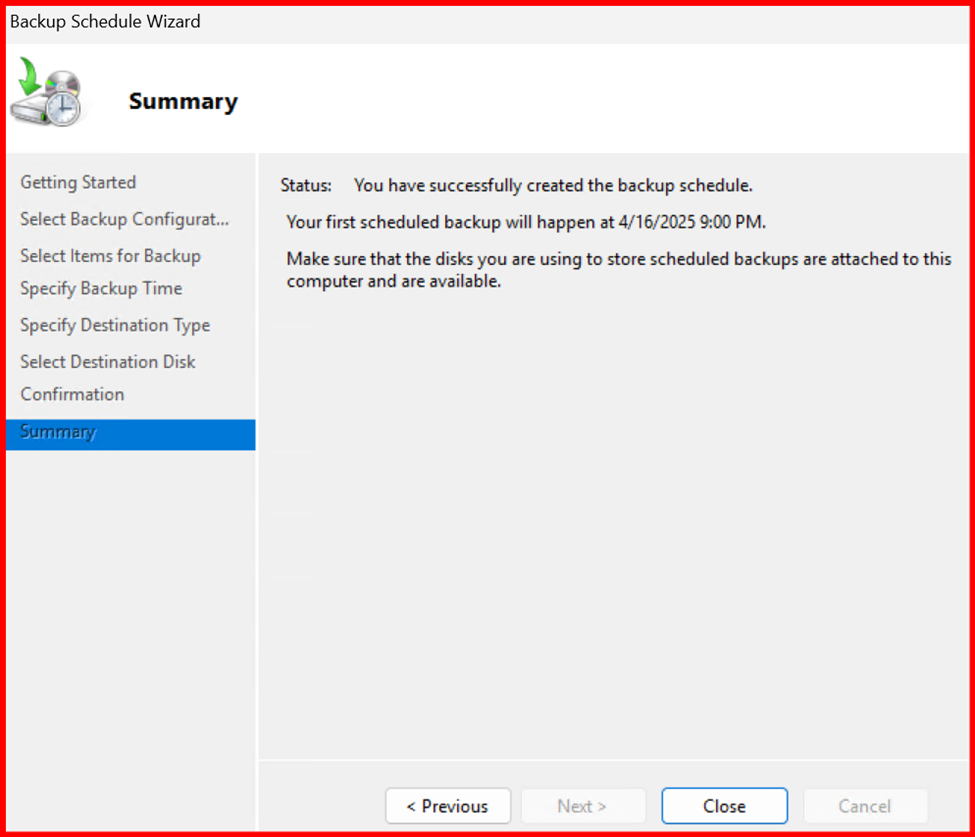Screen dimensions: 975x837
Task: Click the 'Make sure that the disks' notice
Action: [618, 259]
